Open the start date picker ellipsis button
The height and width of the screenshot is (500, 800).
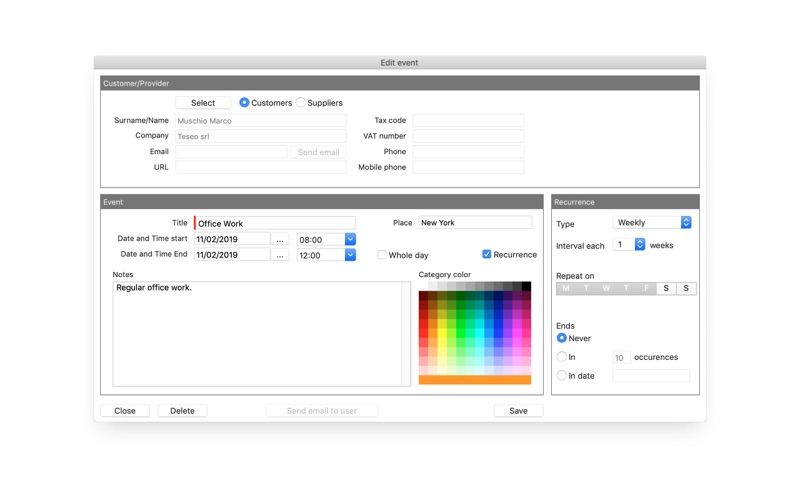tap(280, 240)
